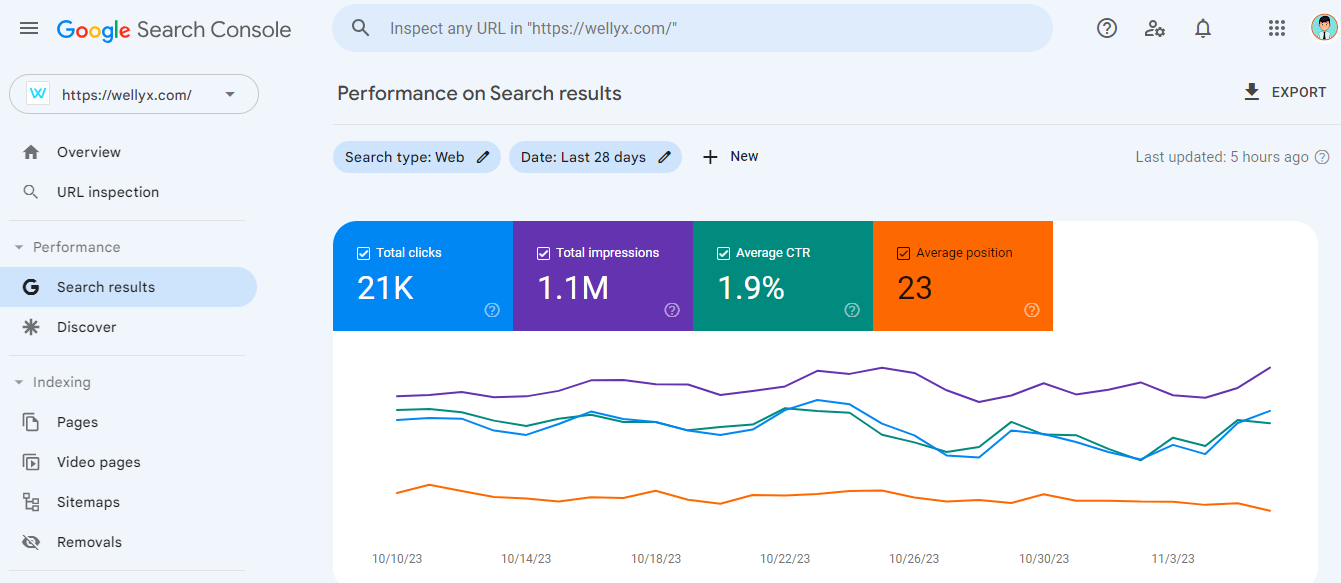
Task: Click the Pages documents icon
Action: tap(31, 422)
